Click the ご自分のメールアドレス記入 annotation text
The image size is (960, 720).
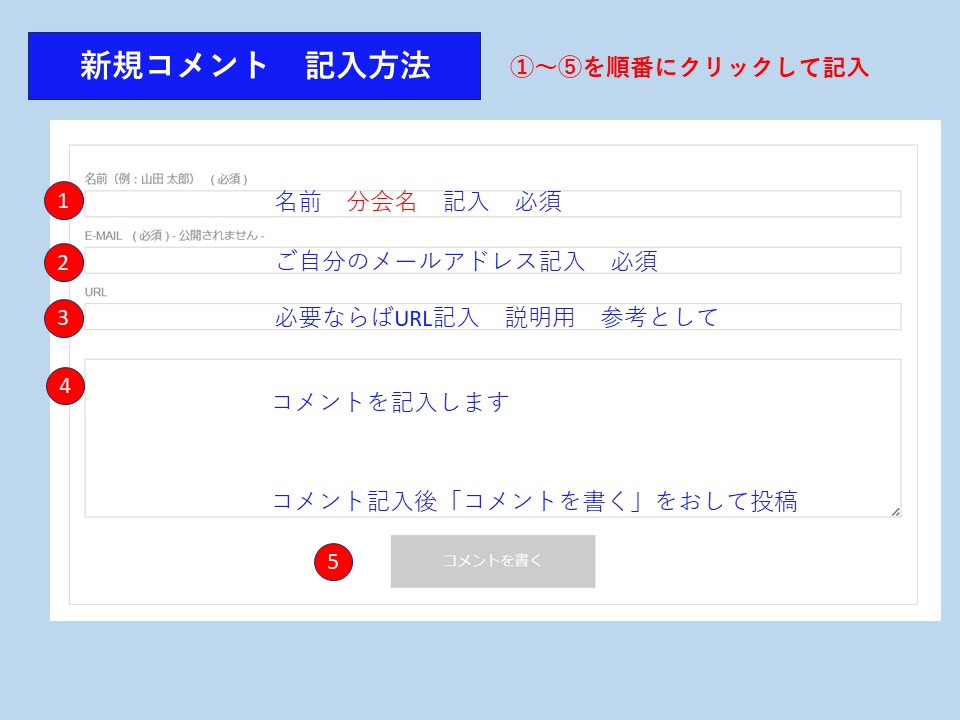(x=430, y=262)
